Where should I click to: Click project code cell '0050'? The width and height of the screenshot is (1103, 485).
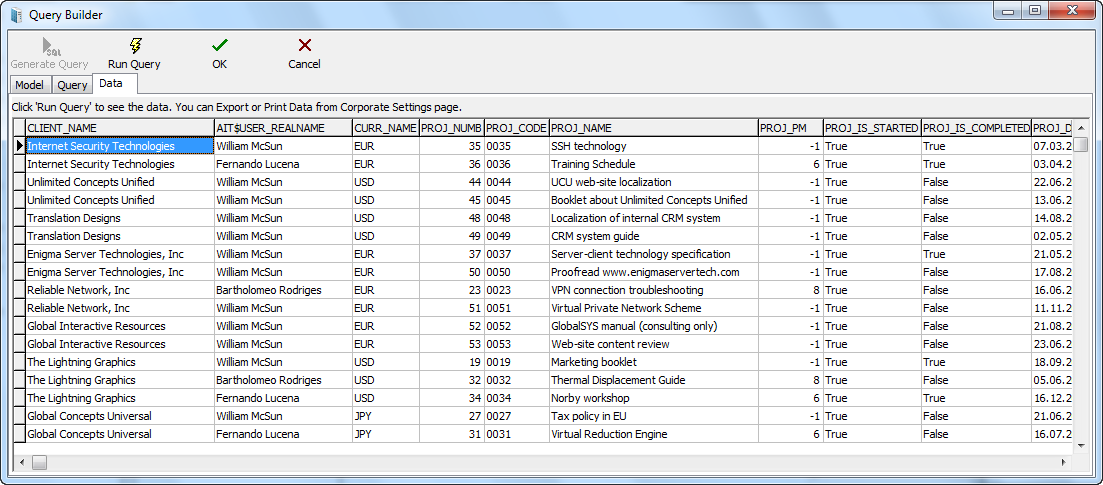click(516, 272)
